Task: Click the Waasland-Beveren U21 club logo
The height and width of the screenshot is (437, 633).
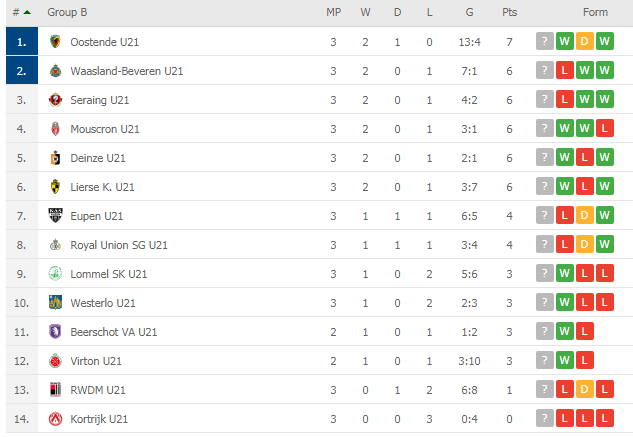Action: click(55, 71)
